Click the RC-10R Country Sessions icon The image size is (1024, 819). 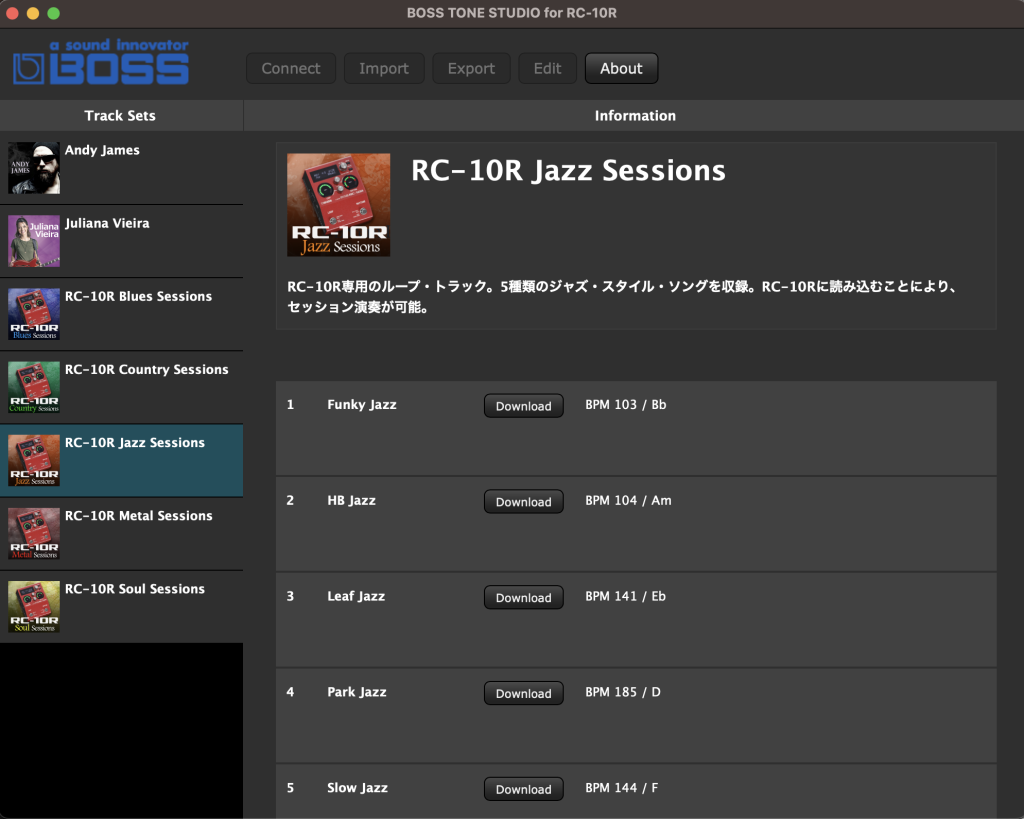tap(34, 387)
